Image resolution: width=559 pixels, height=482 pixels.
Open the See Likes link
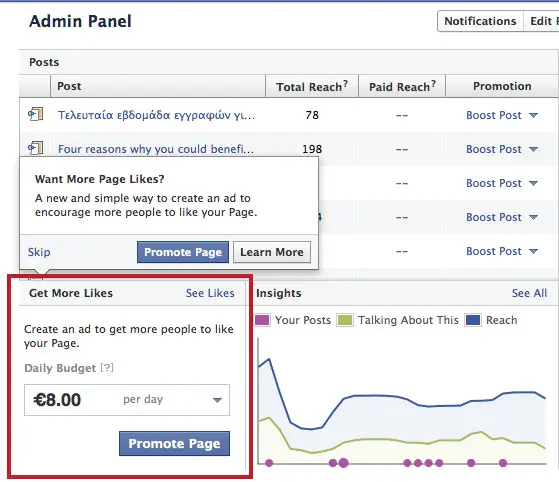210,293
